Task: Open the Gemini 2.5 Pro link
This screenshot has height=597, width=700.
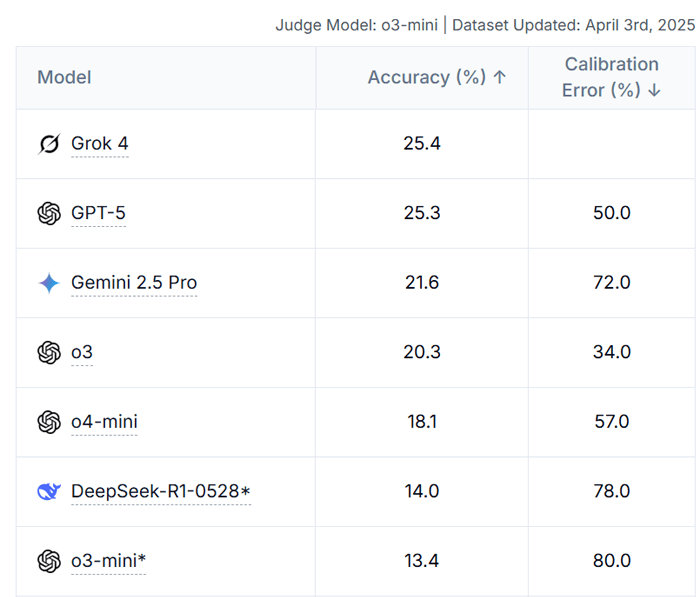Action: (134, 283)
